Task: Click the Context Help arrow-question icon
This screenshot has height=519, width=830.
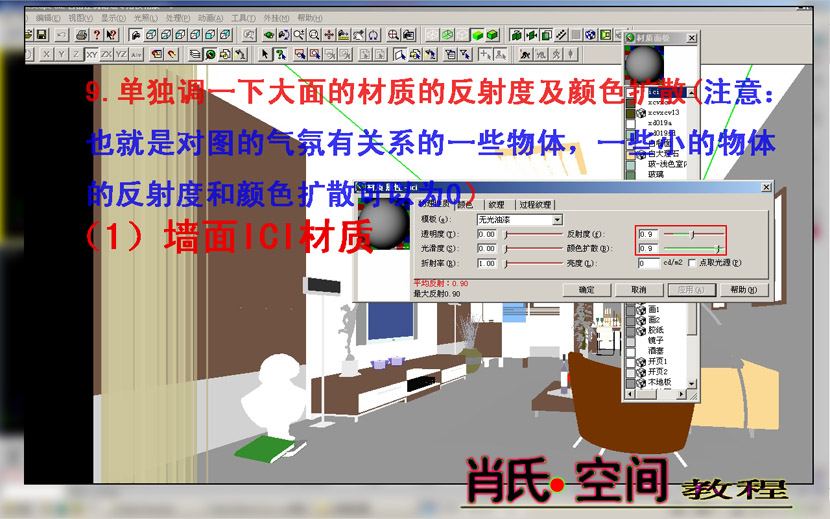Action: click(x=111, y=35)
